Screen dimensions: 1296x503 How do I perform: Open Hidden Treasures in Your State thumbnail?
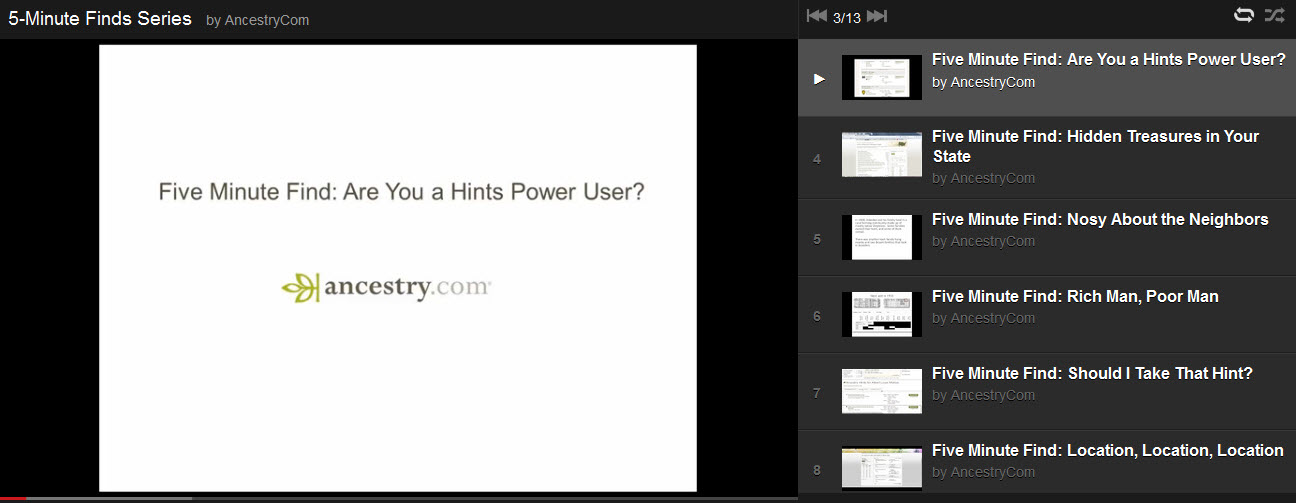click(x=881, y=155)
